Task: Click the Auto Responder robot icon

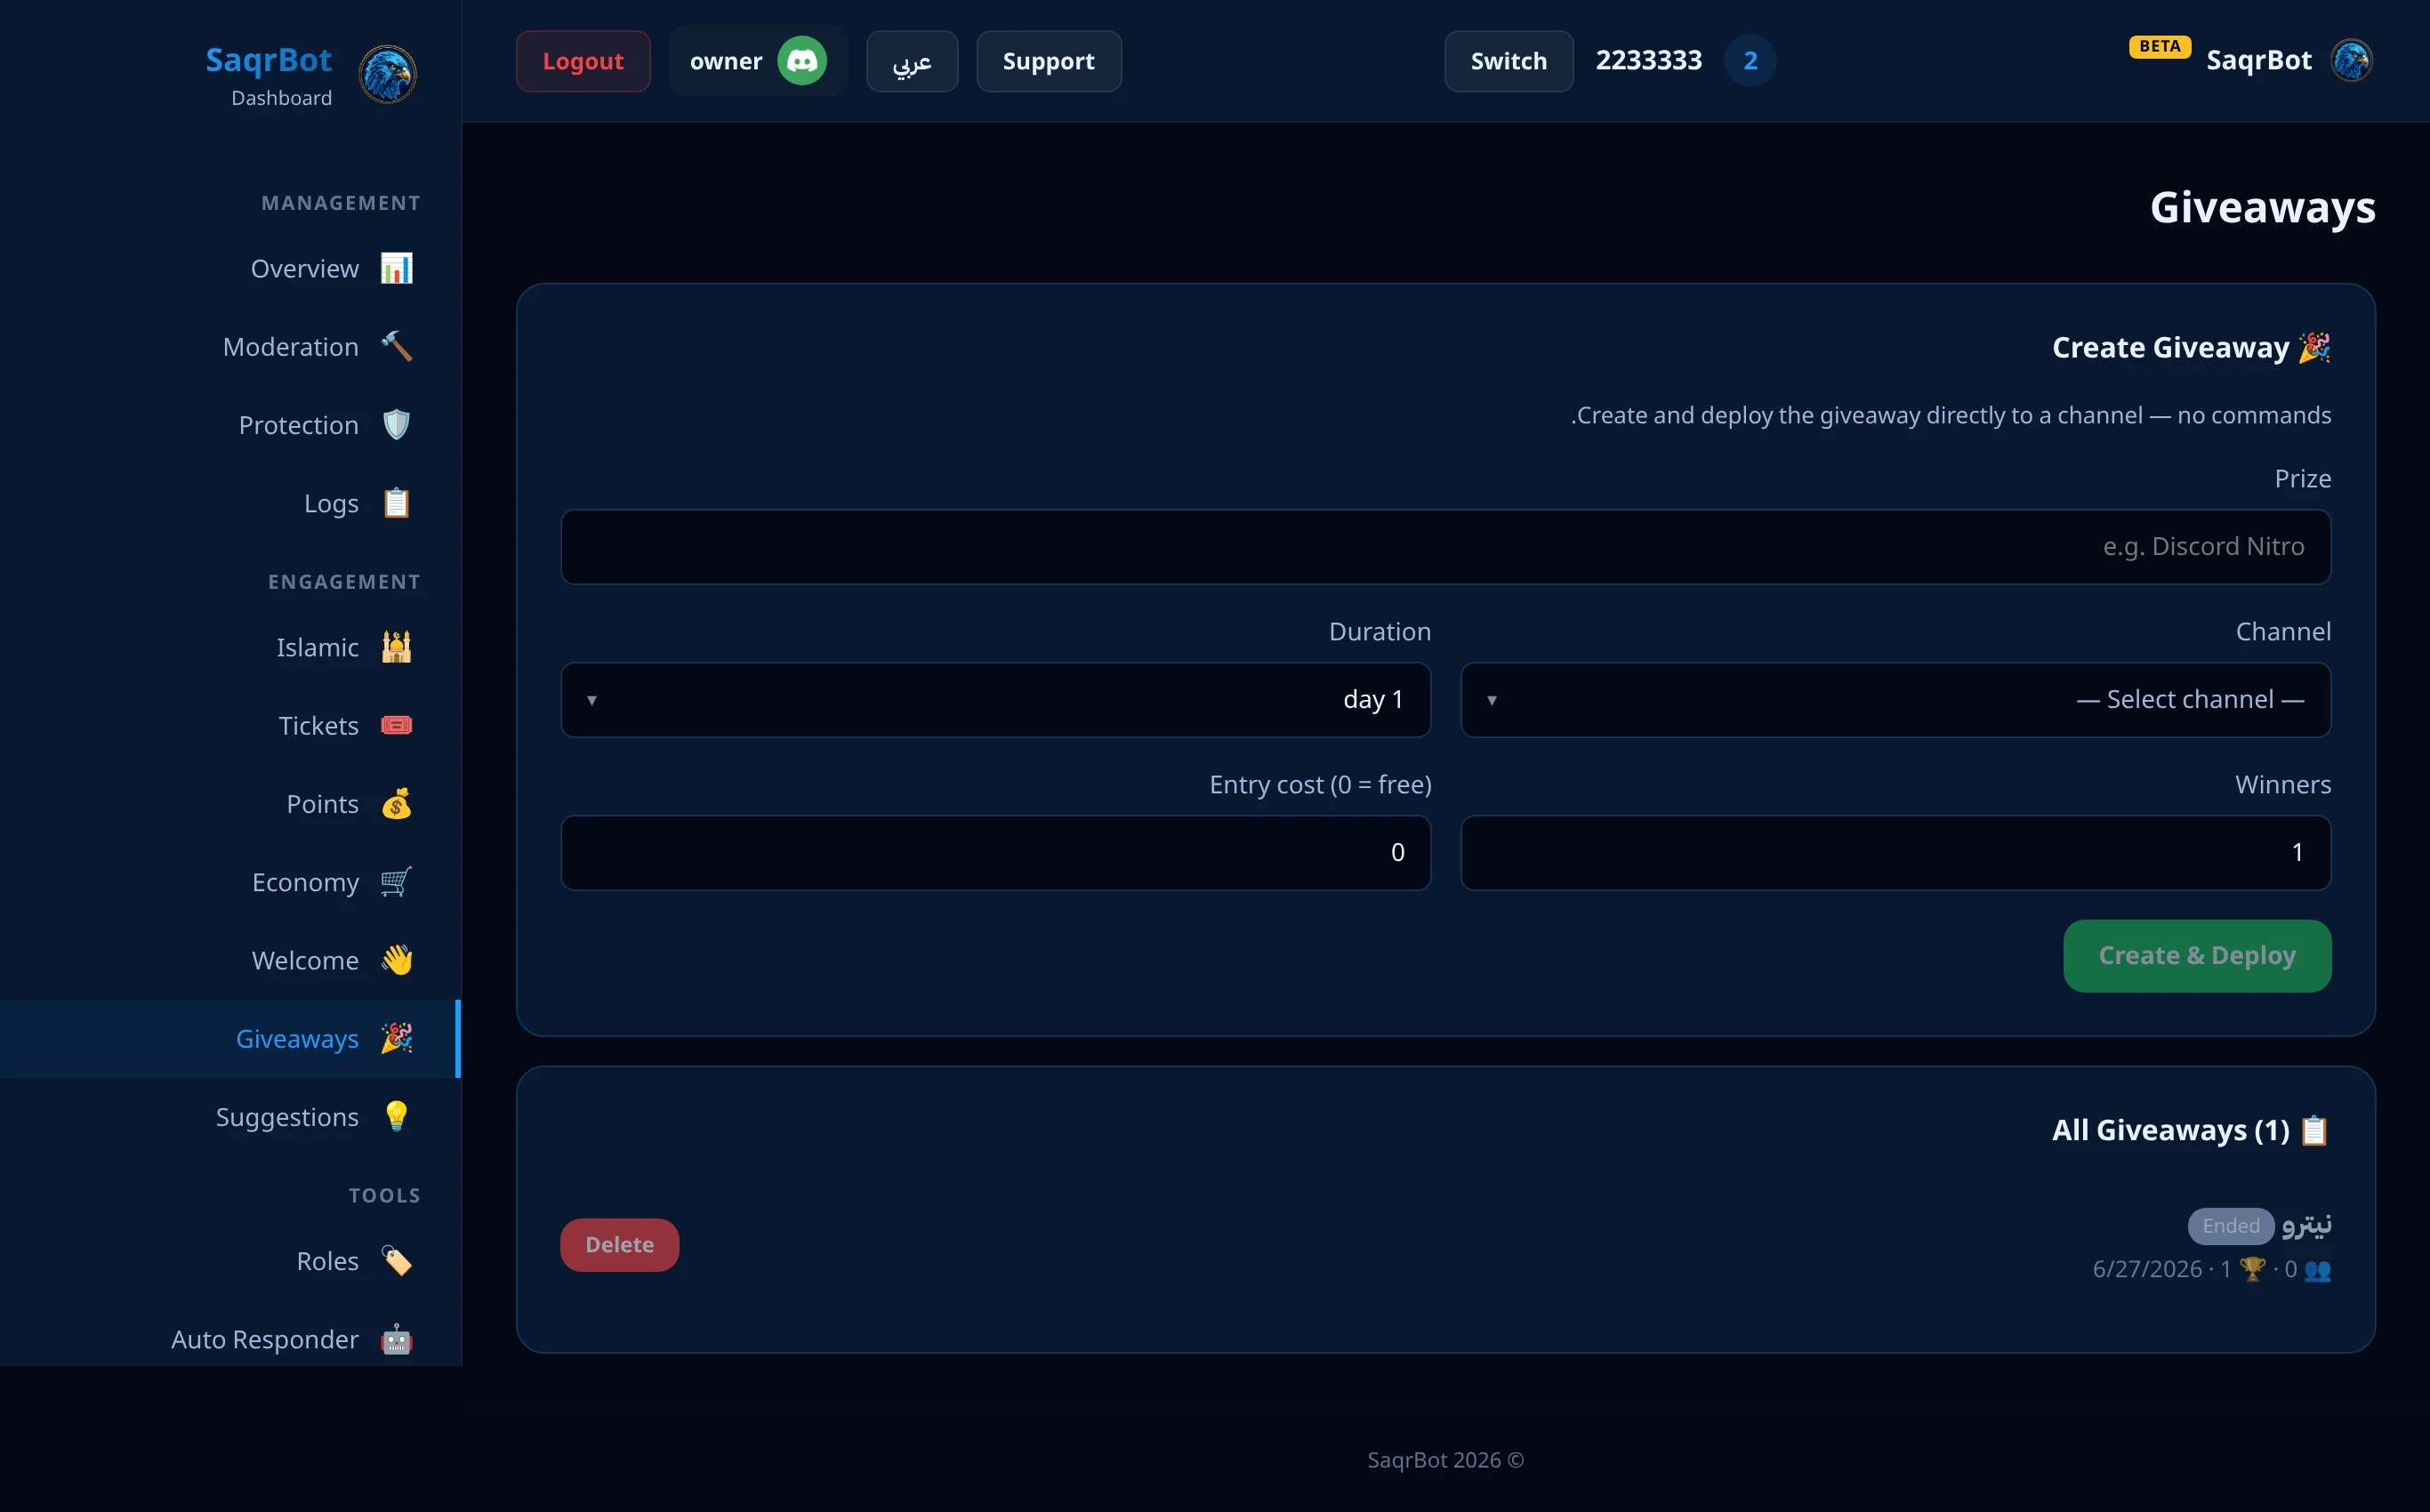Action: (x=396, y=1339)
